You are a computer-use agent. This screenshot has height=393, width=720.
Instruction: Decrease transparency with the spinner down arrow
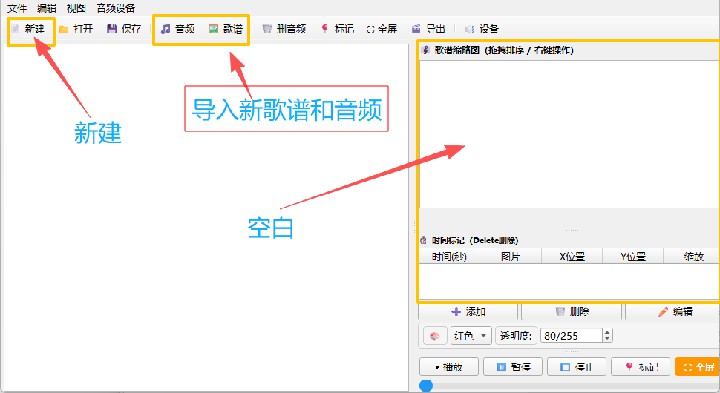click(x=607, y=339)
